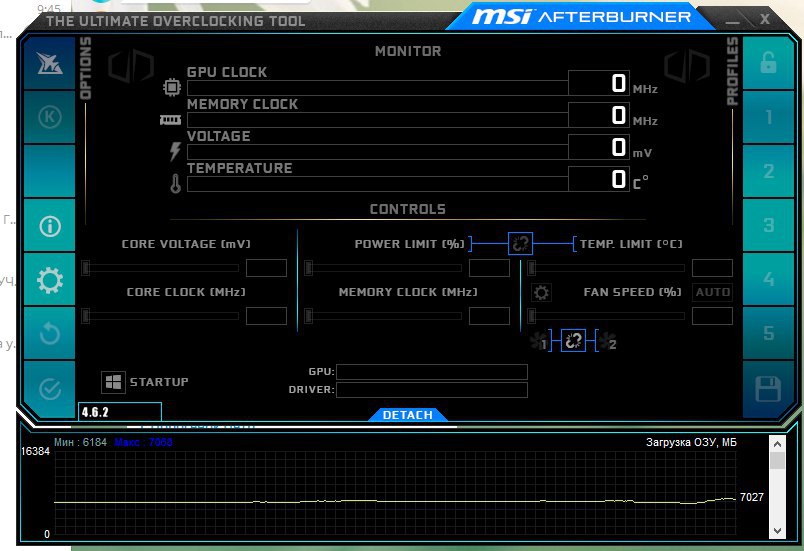The width and height of the screenshot is (804, 551).
Task: Click the Fan Speed value field
Action: pos(712,316)
